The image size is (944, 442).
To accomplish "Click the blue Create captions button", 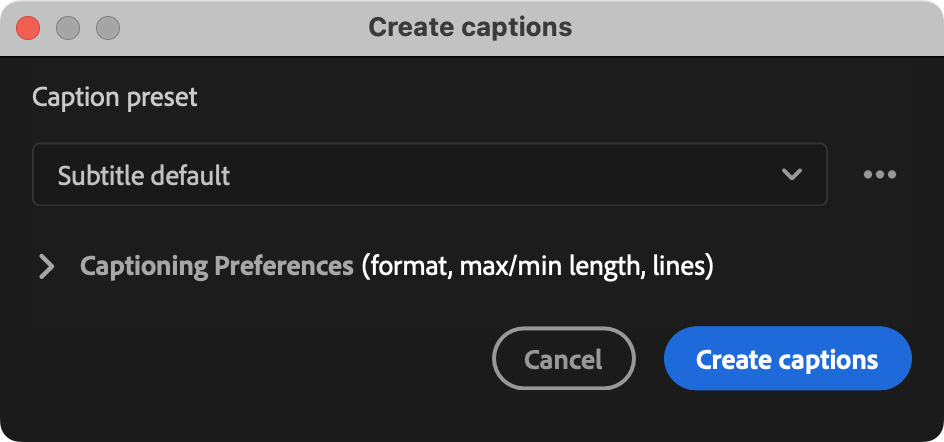I will [787, 359].
